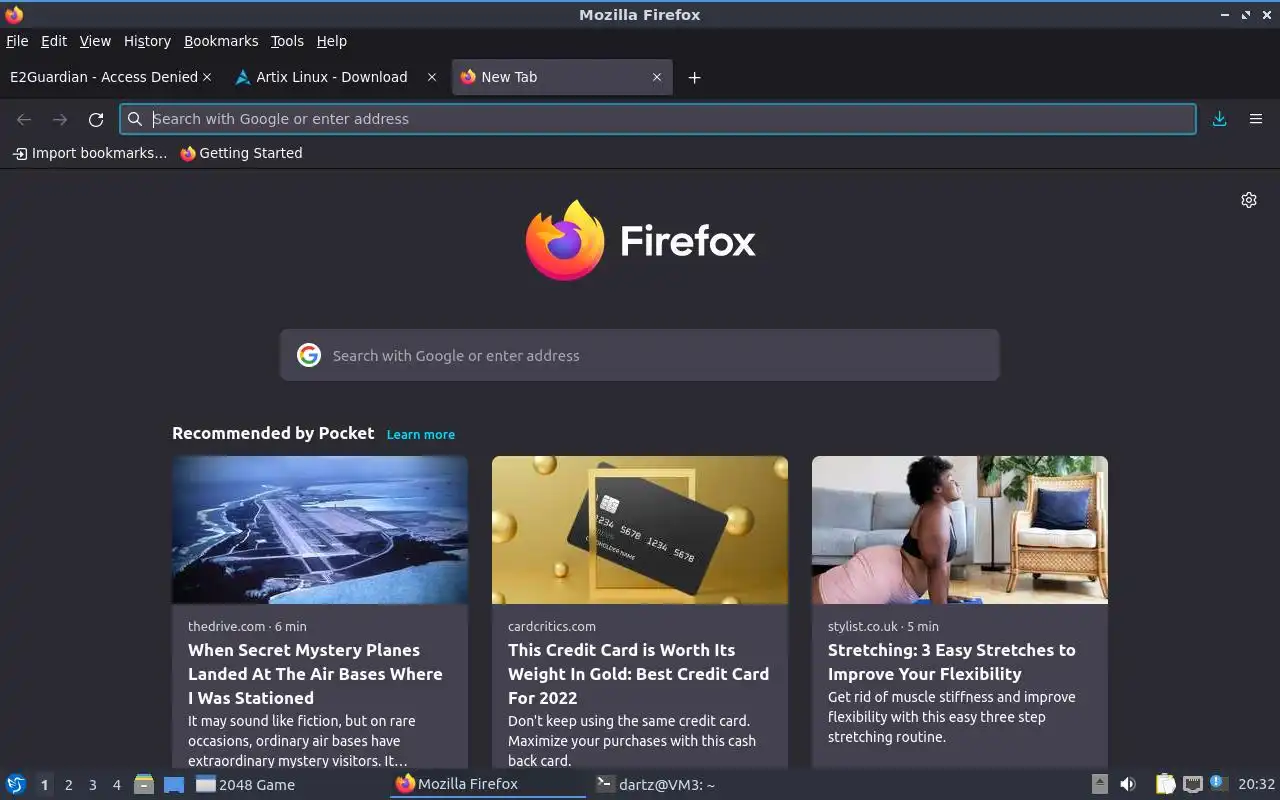Switch to workspace 2
The height and width of the screenshot is (800, 1280).
point(68,785)
